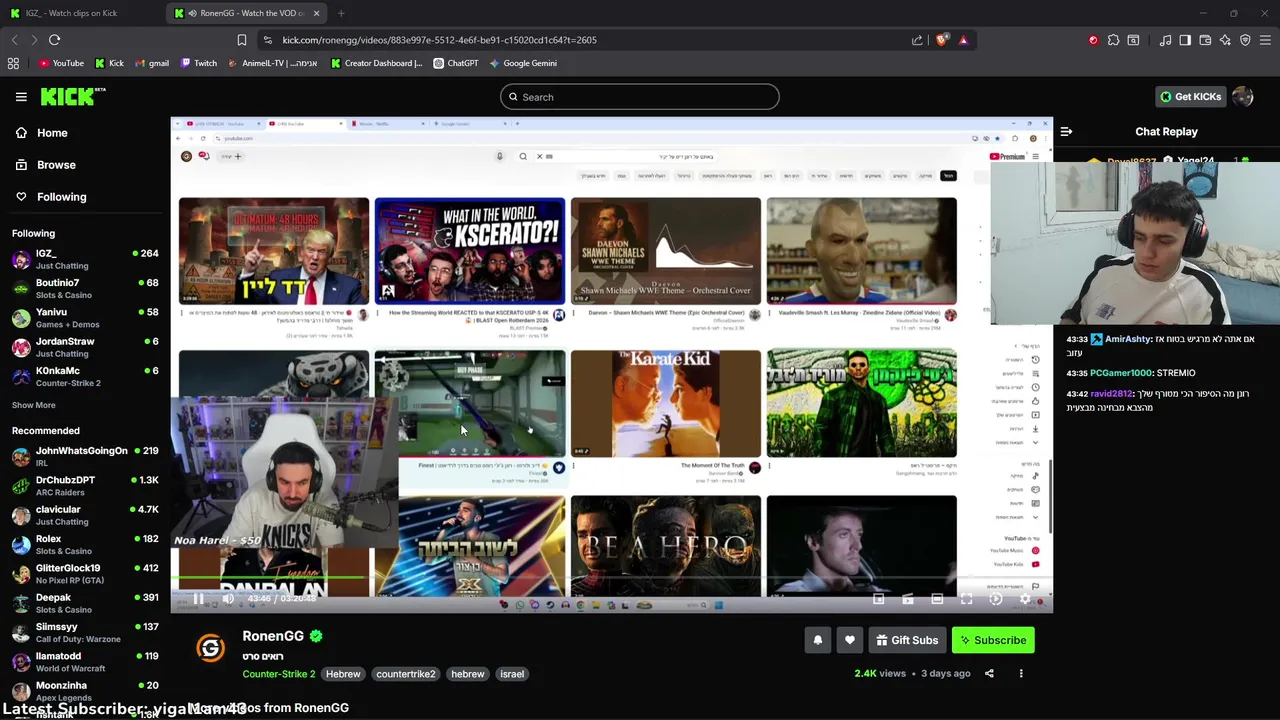Click the Gift Subs button
This screenshot has width=1280, height=720.
click(x=907, y=640)
